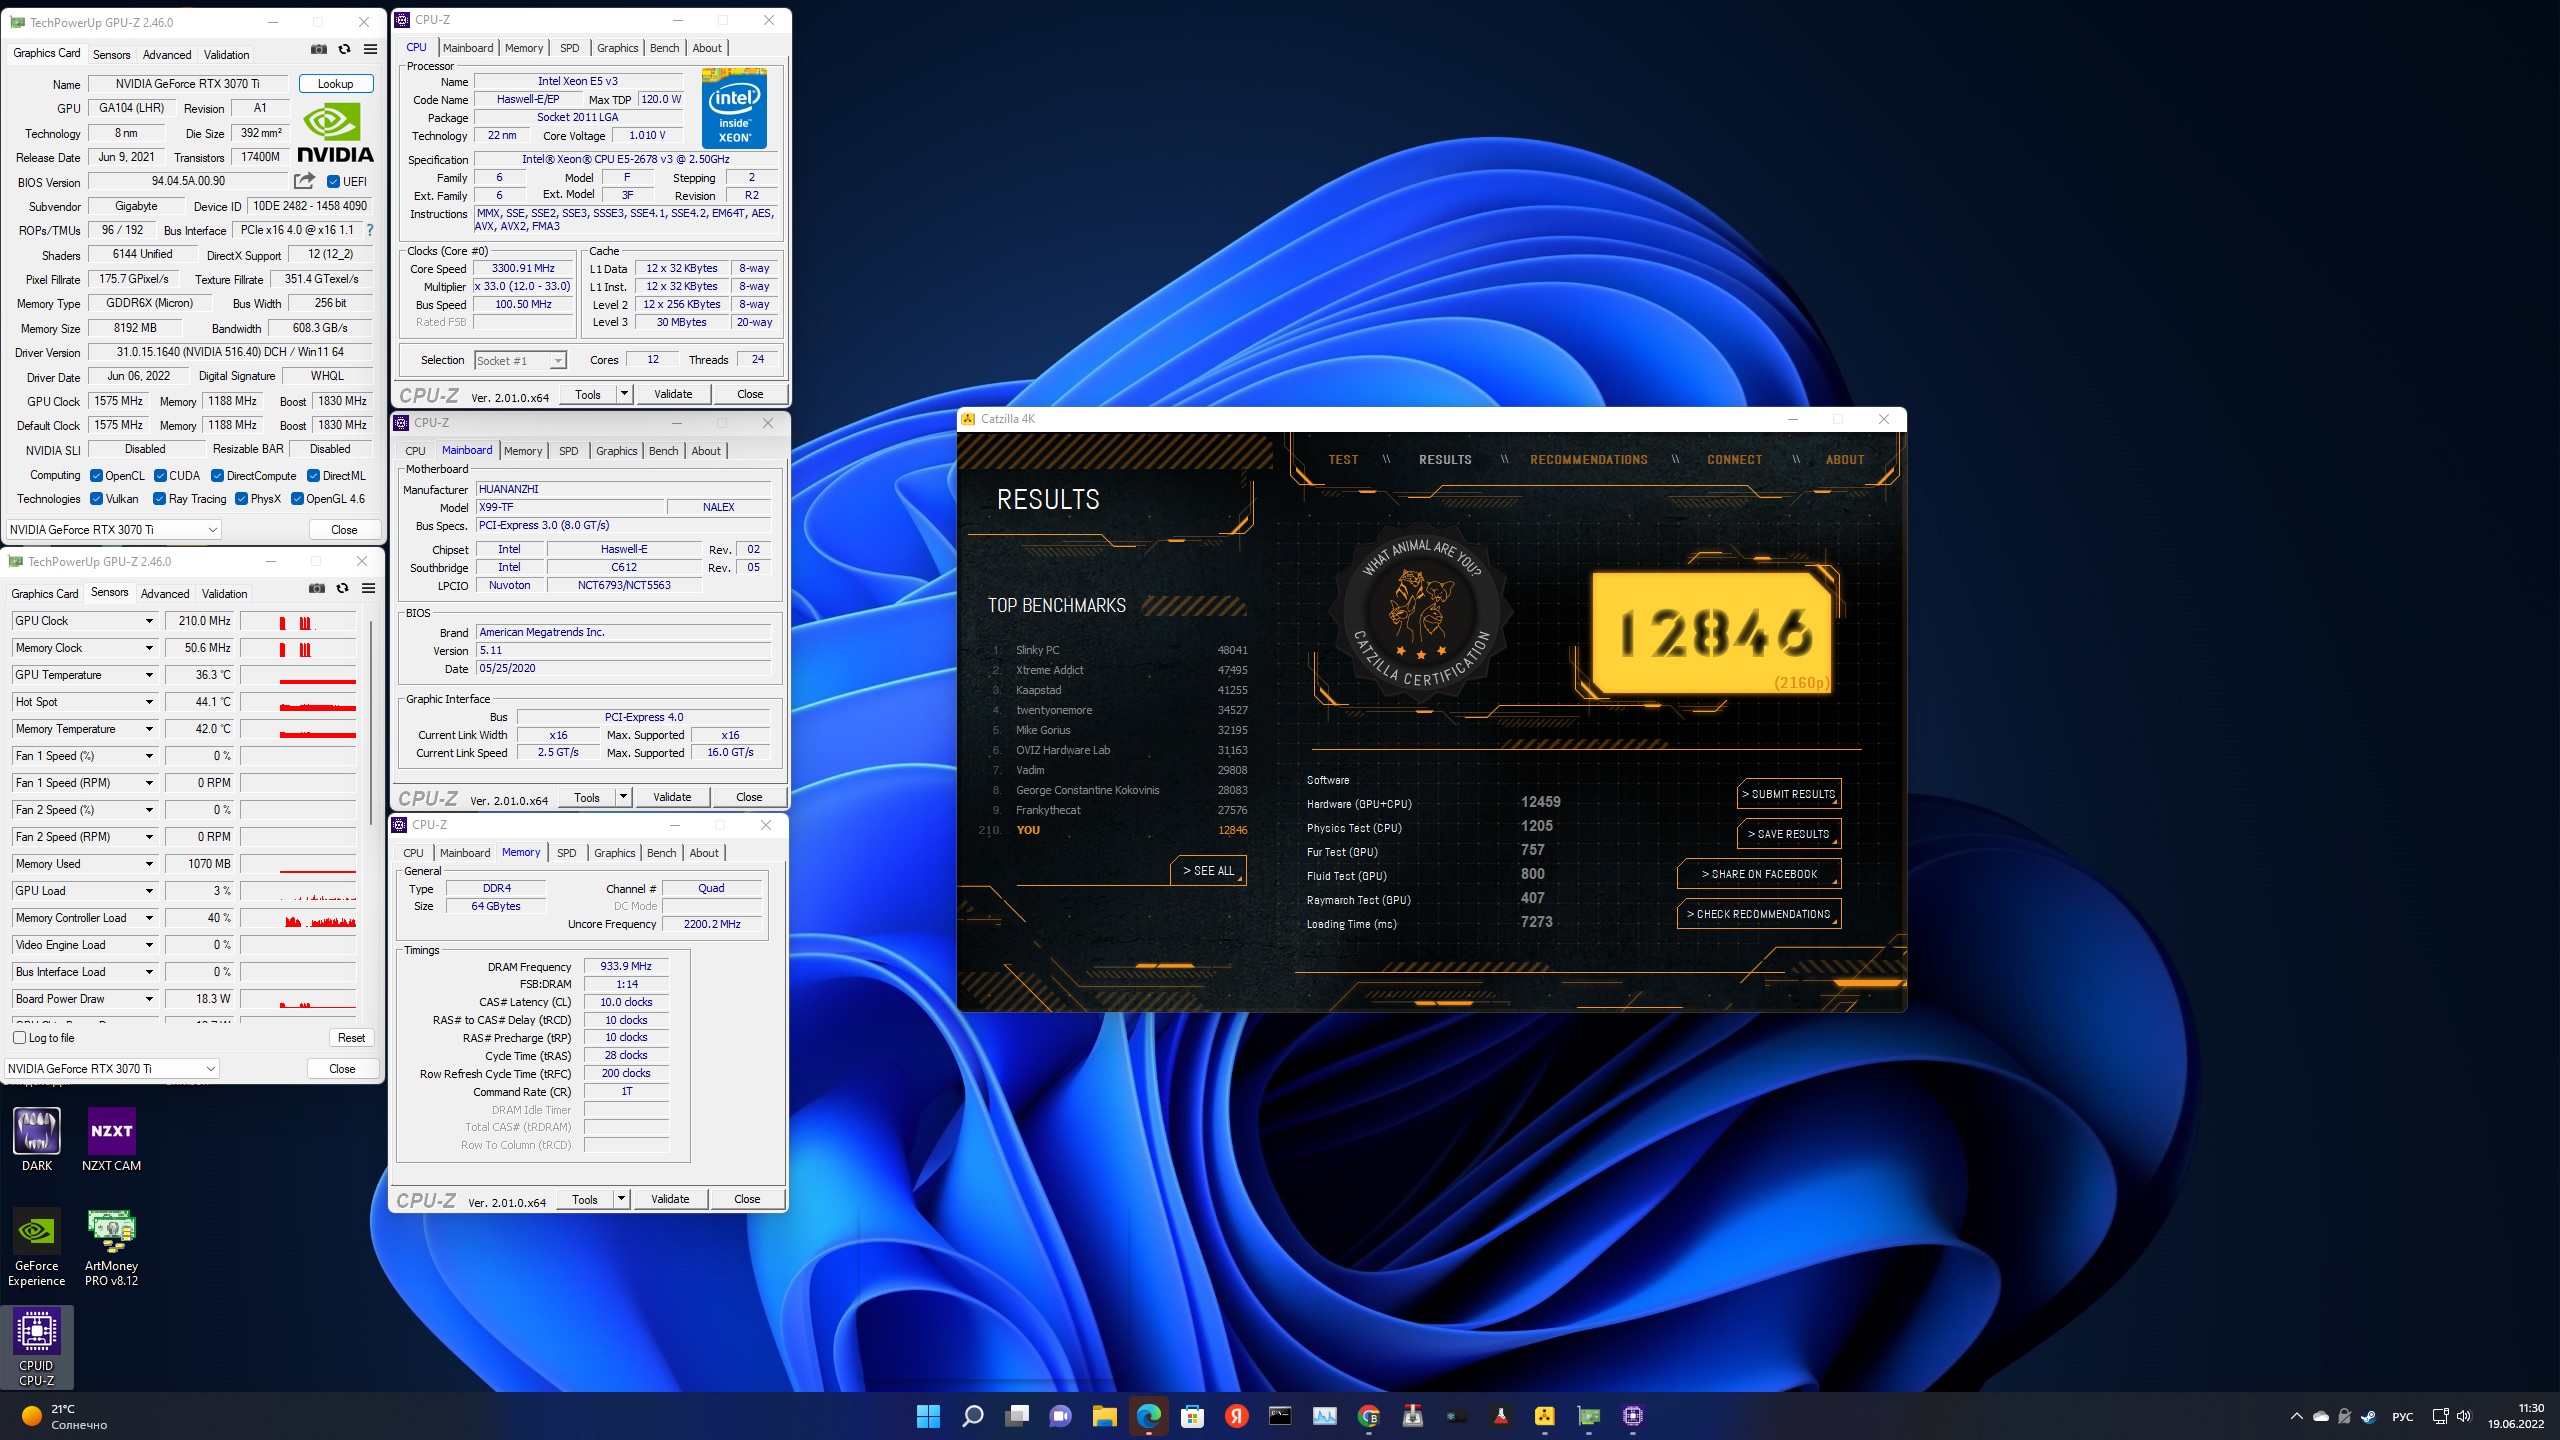
Task: Switch to the Advanced tab in GPU-Z Graphics Card window
Action: (167, 55)
